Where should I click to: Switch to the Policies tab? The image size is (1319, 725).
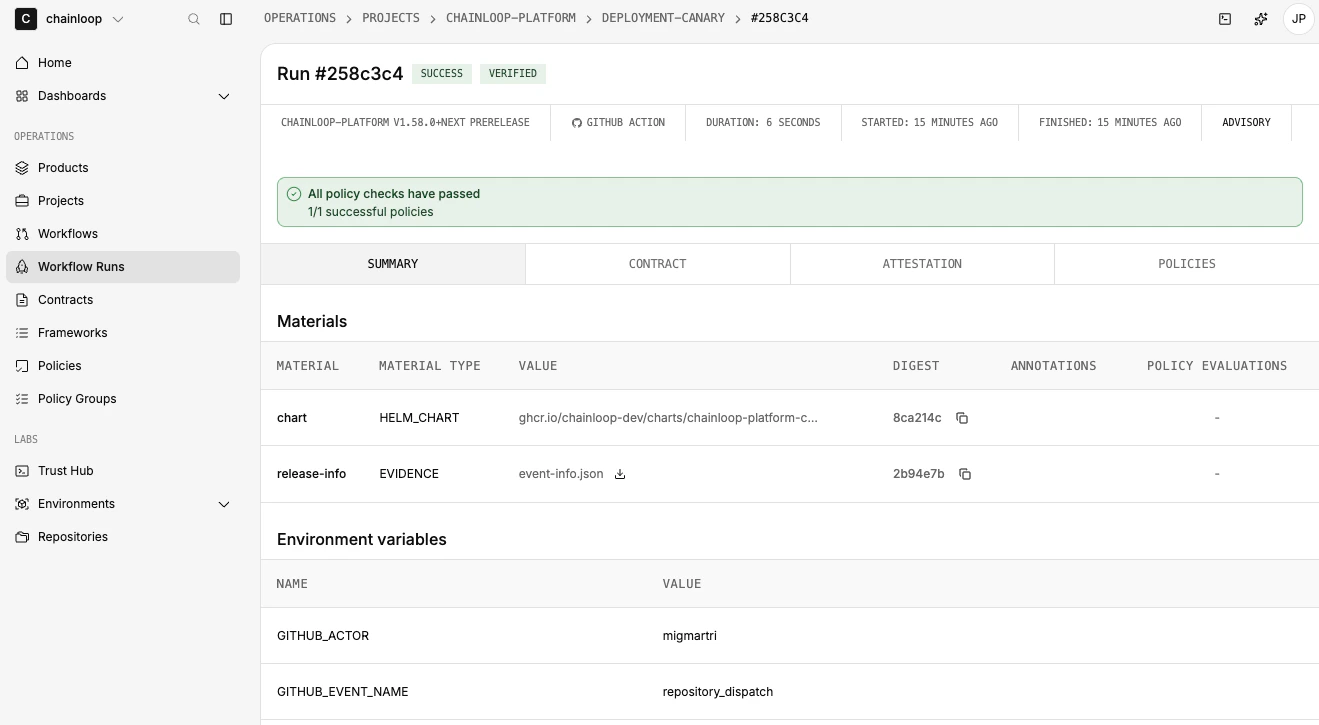coord(1187,264)
